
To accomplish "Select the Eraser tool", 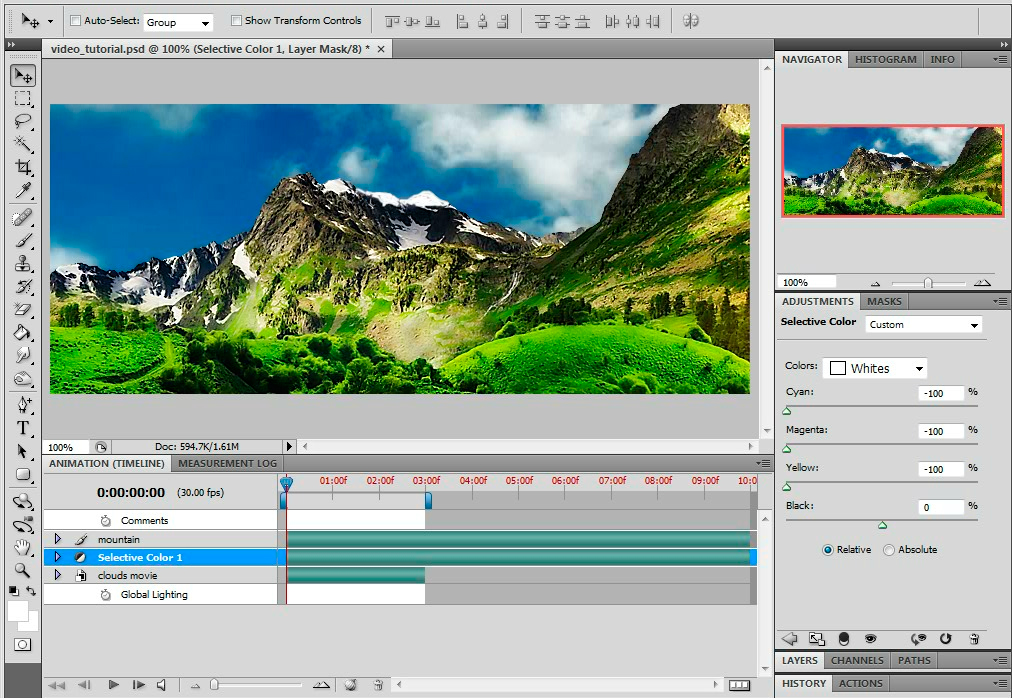I will point(23,309).
